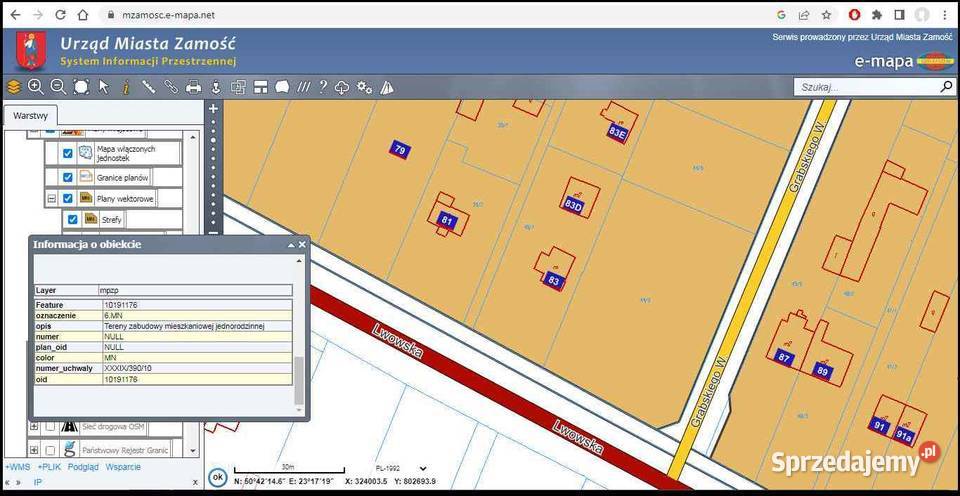The width and height of the screenshot is (960, 496).
Task: Choose the ruler measurement tool
Action: pyautogui.click(x=148, y=87)
